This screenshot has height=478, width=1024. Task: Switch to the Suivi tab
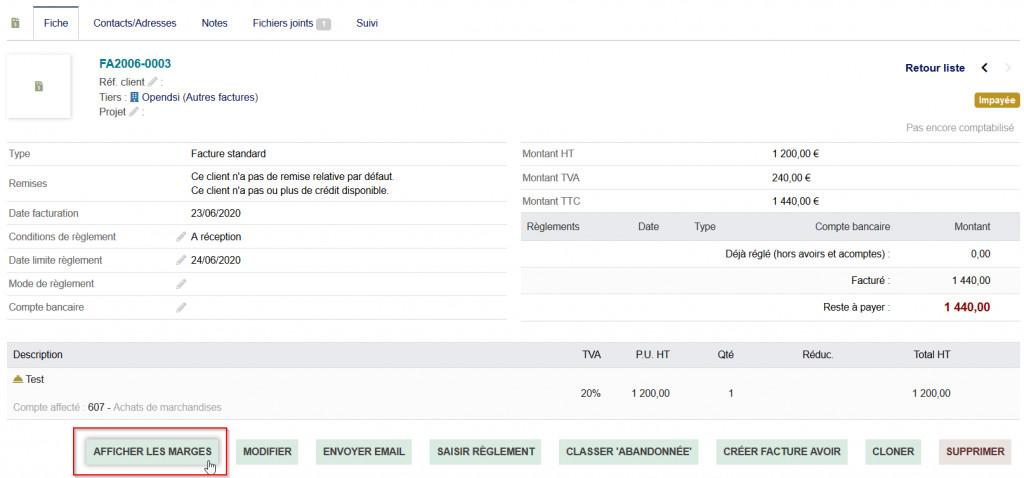[x=367, y=23]
